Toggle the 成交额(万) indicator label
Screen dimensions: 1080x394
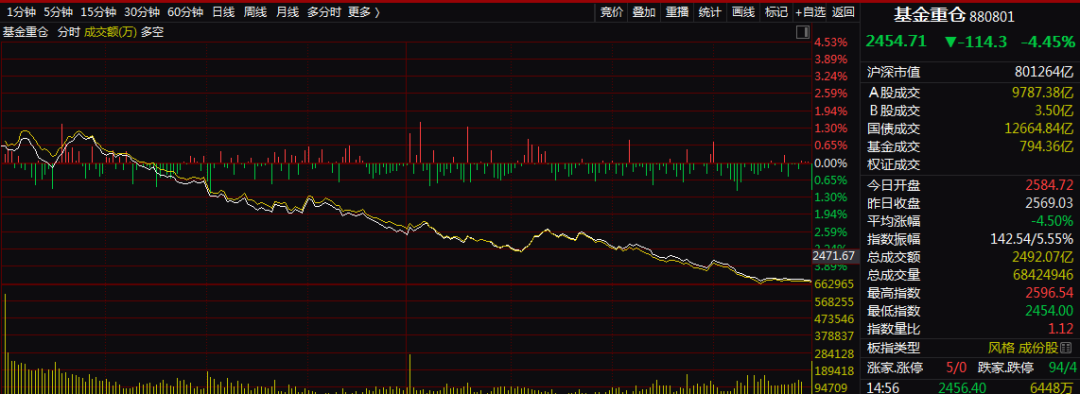pyautogui.click(x=110, y=32)
